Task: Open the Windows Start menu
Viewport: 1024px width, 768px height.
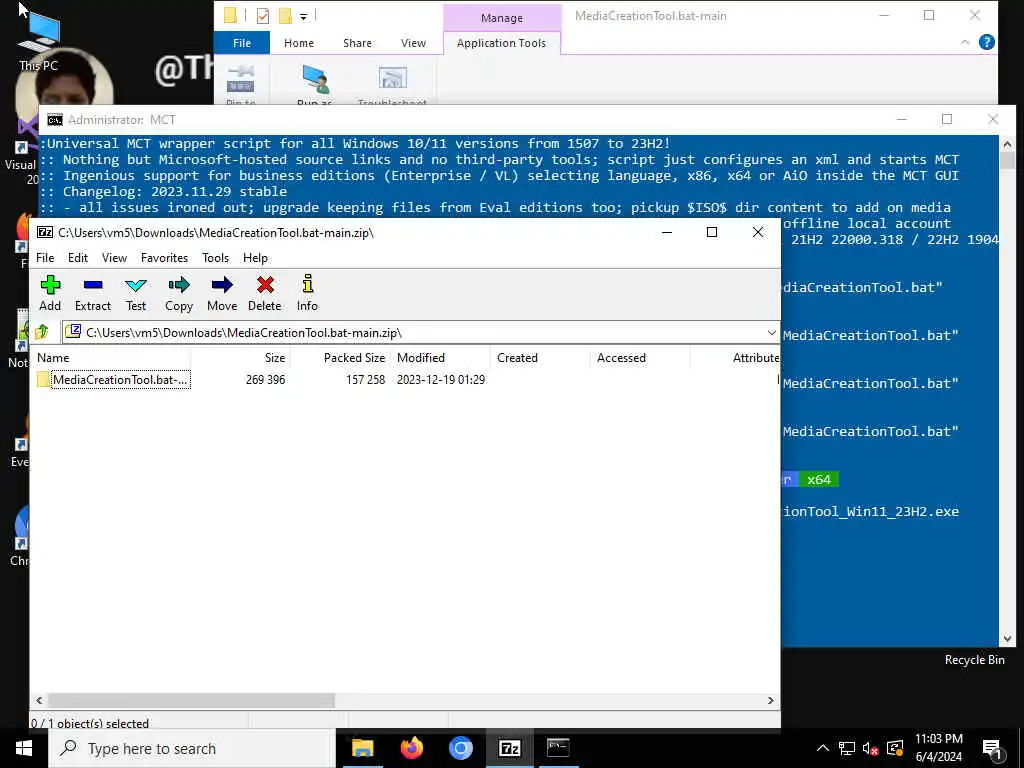Action: 24,748
